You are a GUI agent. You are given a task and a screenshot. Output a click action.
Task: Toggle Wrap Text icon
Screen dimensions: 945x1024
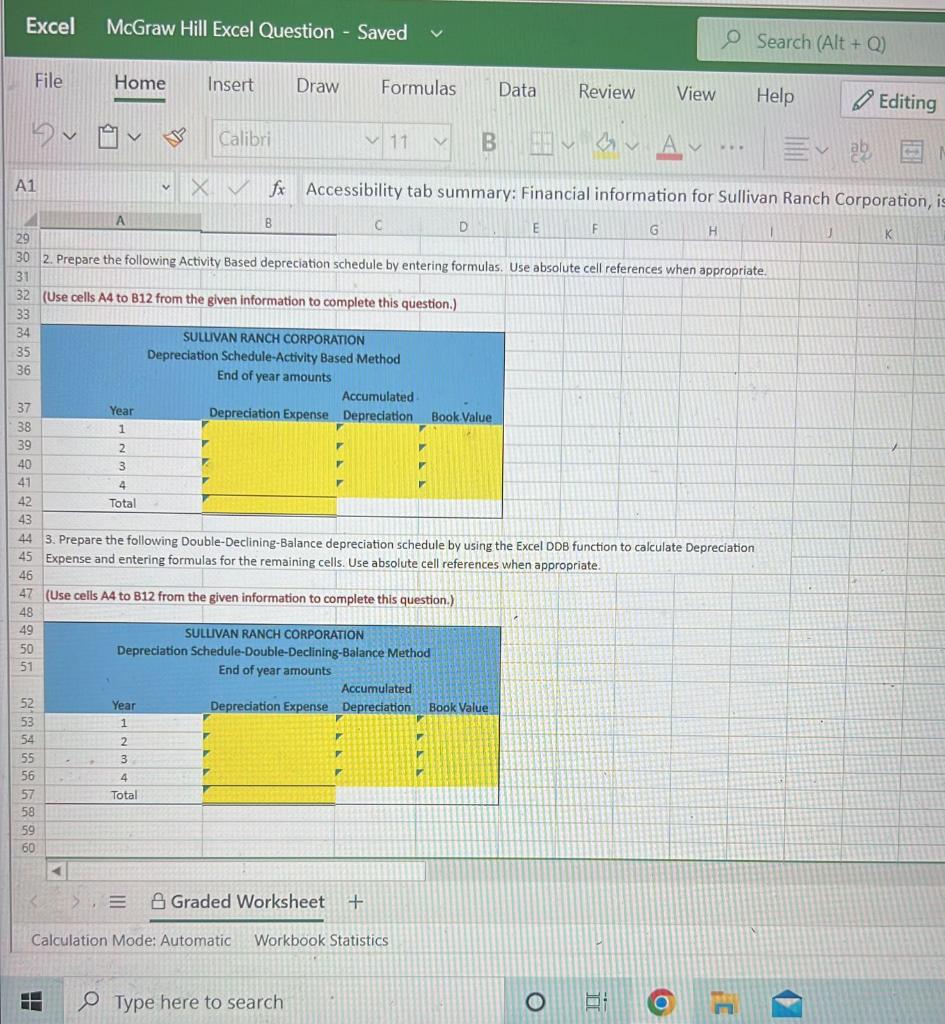click(861, 151)
